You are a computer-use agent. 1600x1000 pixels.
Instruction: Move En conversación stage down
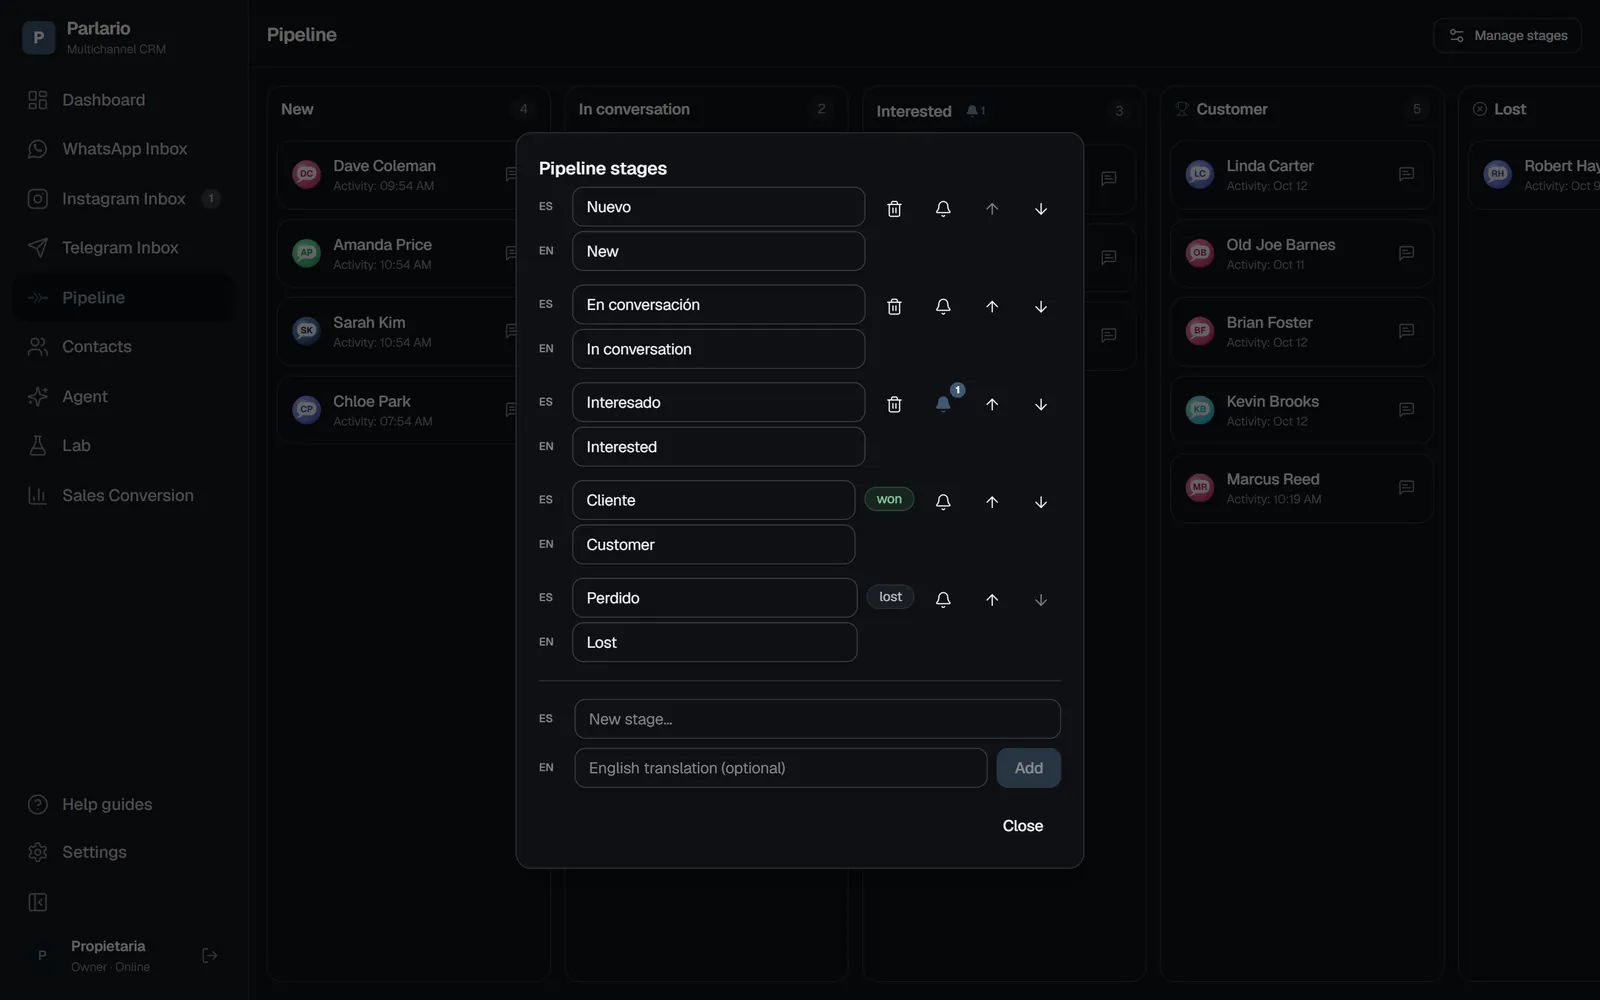(1041, 306)
